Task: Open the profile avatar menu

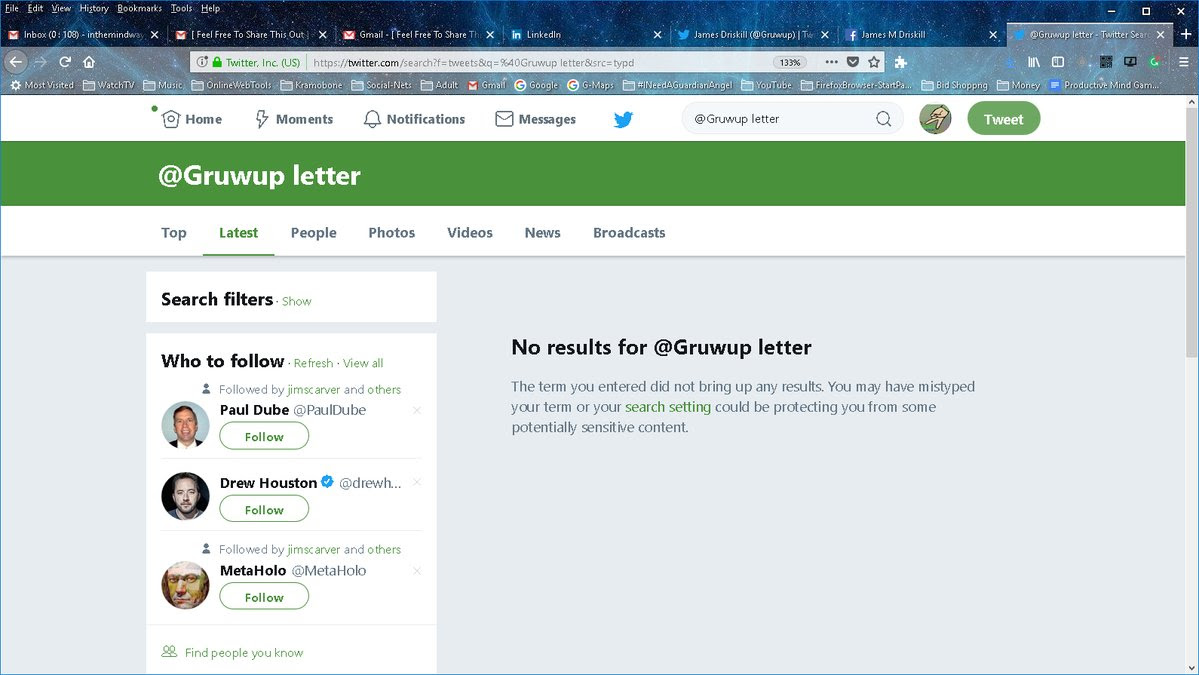Action: coord(934,118)
